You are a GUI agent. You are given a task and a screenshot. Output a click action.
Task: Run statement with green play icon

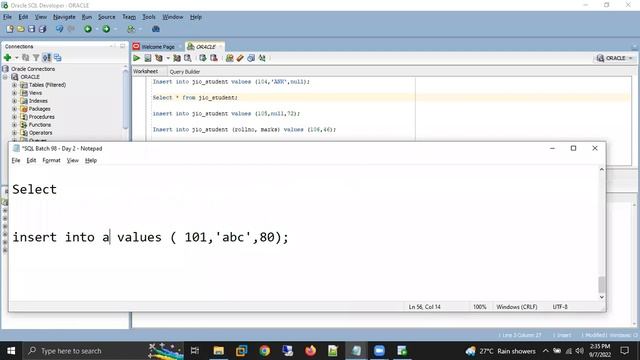pos(137,58)
